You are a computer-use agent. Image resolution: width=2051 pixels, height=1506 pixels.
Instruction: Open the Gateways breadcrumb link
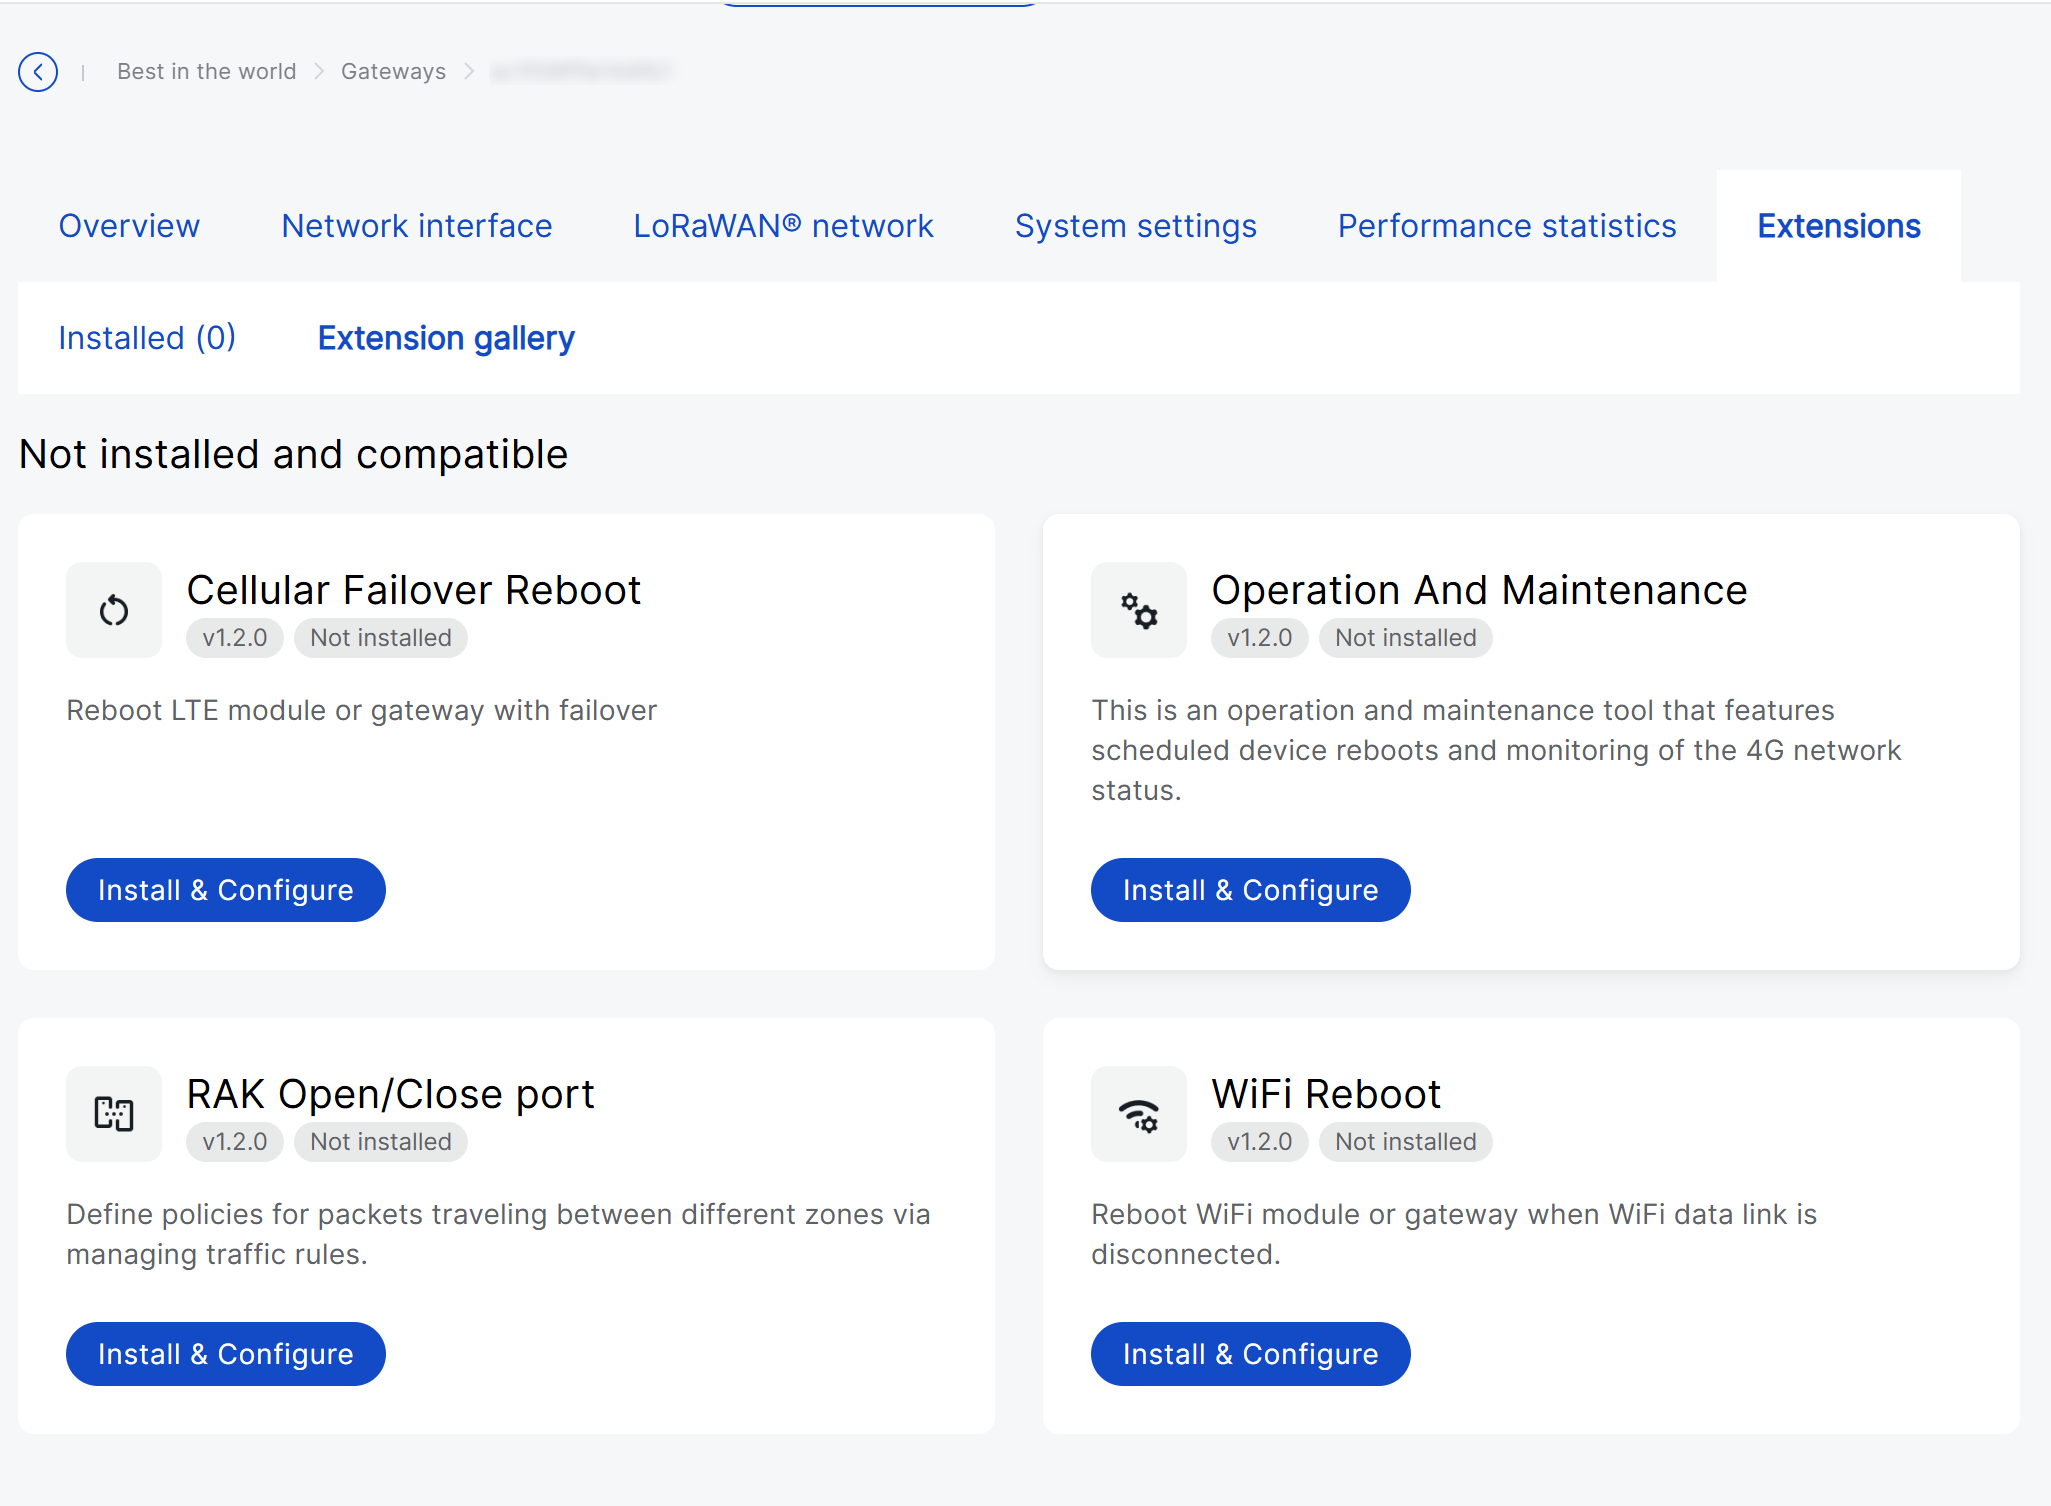tap(394, 72)
